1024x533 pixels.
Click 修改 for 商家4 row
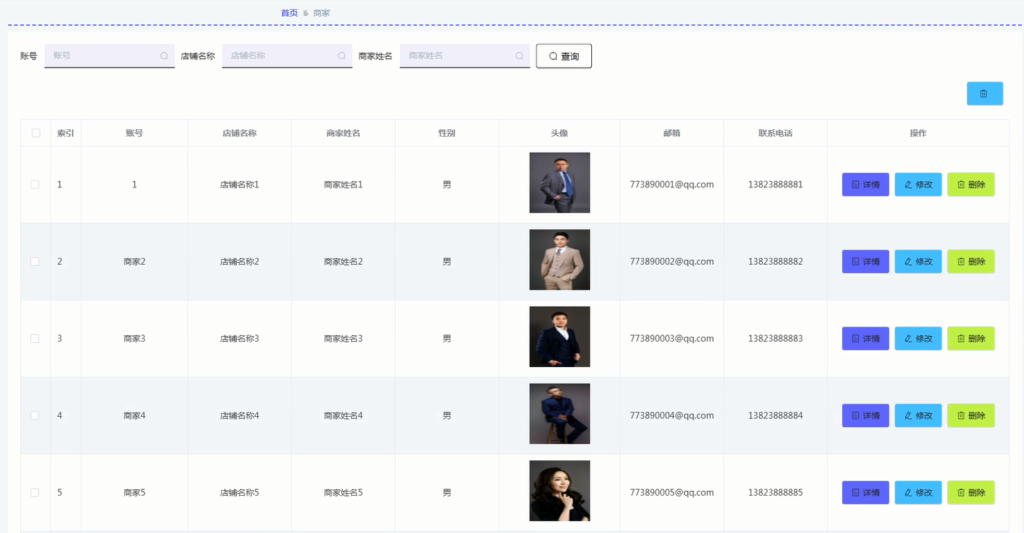click(918, 416)
